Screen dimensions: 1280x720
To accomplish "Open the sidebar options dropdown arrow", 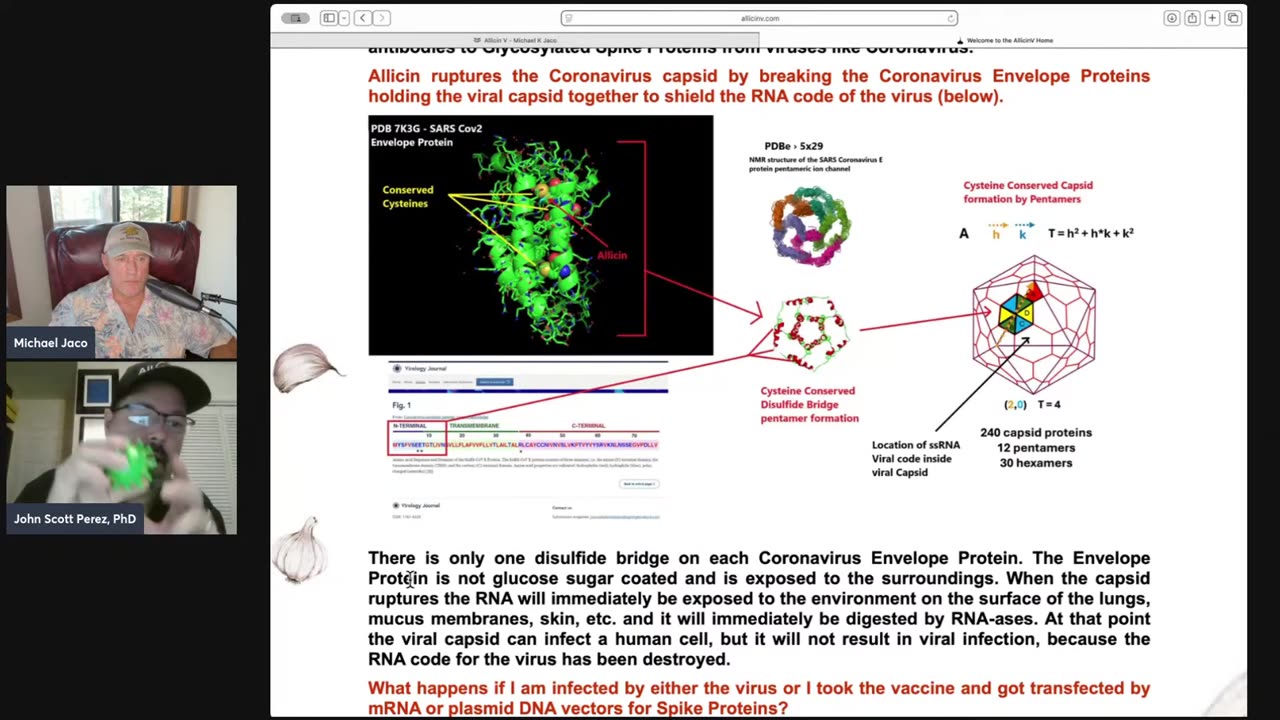I will point(343,18).
